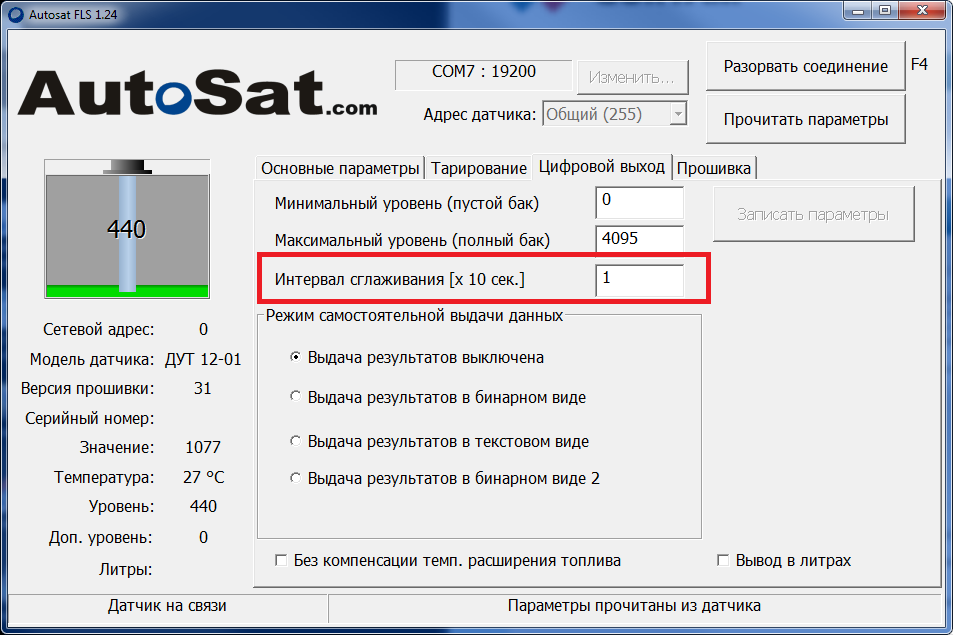Click the 'Интервал сглаживания' input field

coord(638,280)
